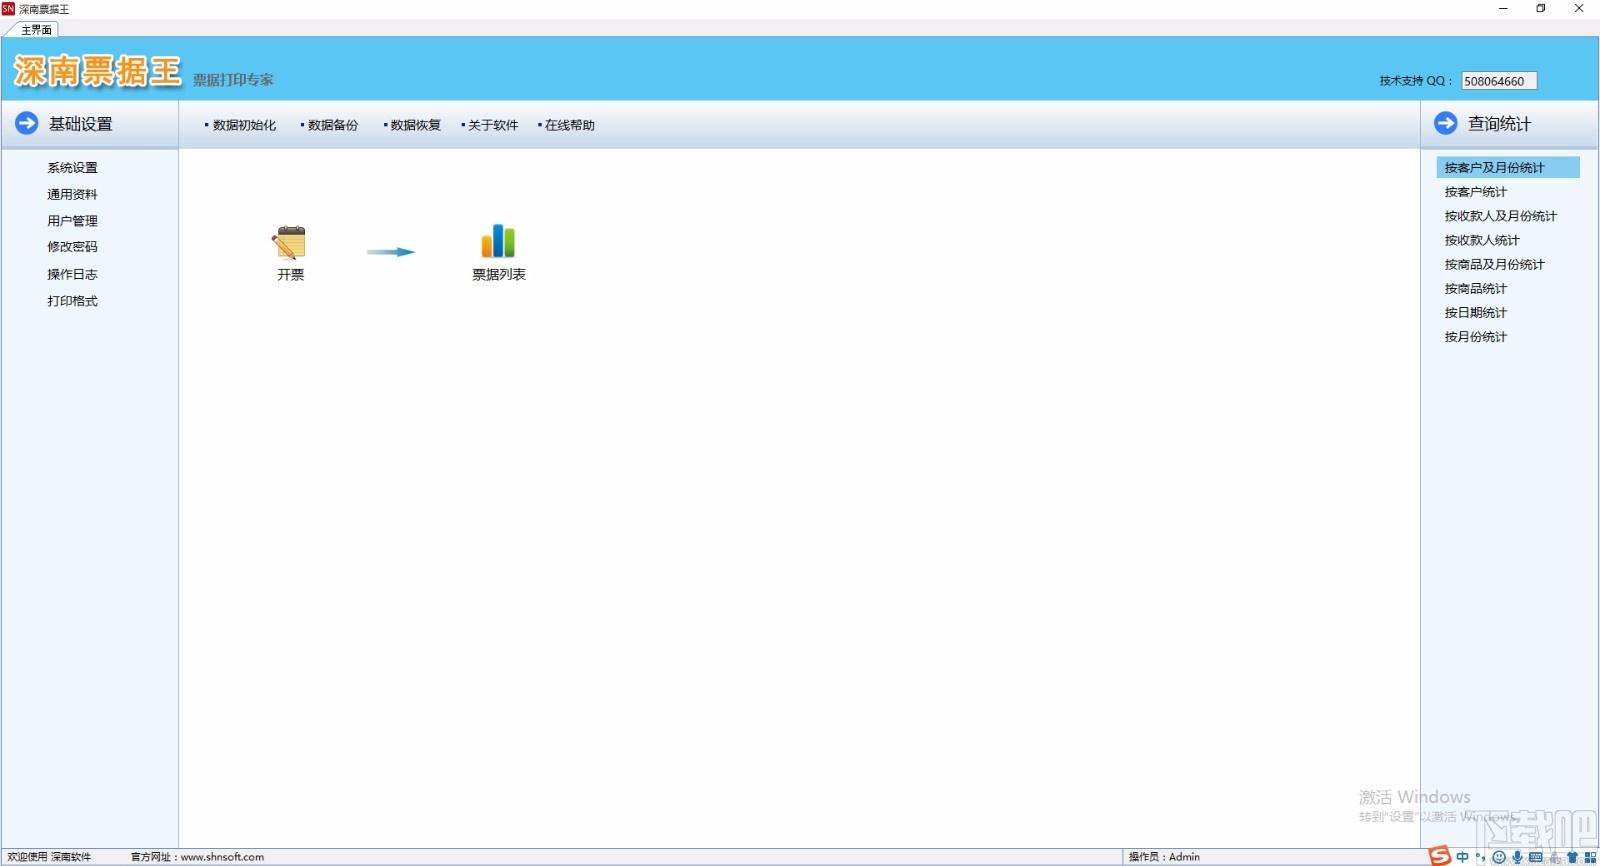The width and height of the screenshot is (1600, 866).
Task: Click the 基础设置 panel header text
Action: (x=81, y=124)
